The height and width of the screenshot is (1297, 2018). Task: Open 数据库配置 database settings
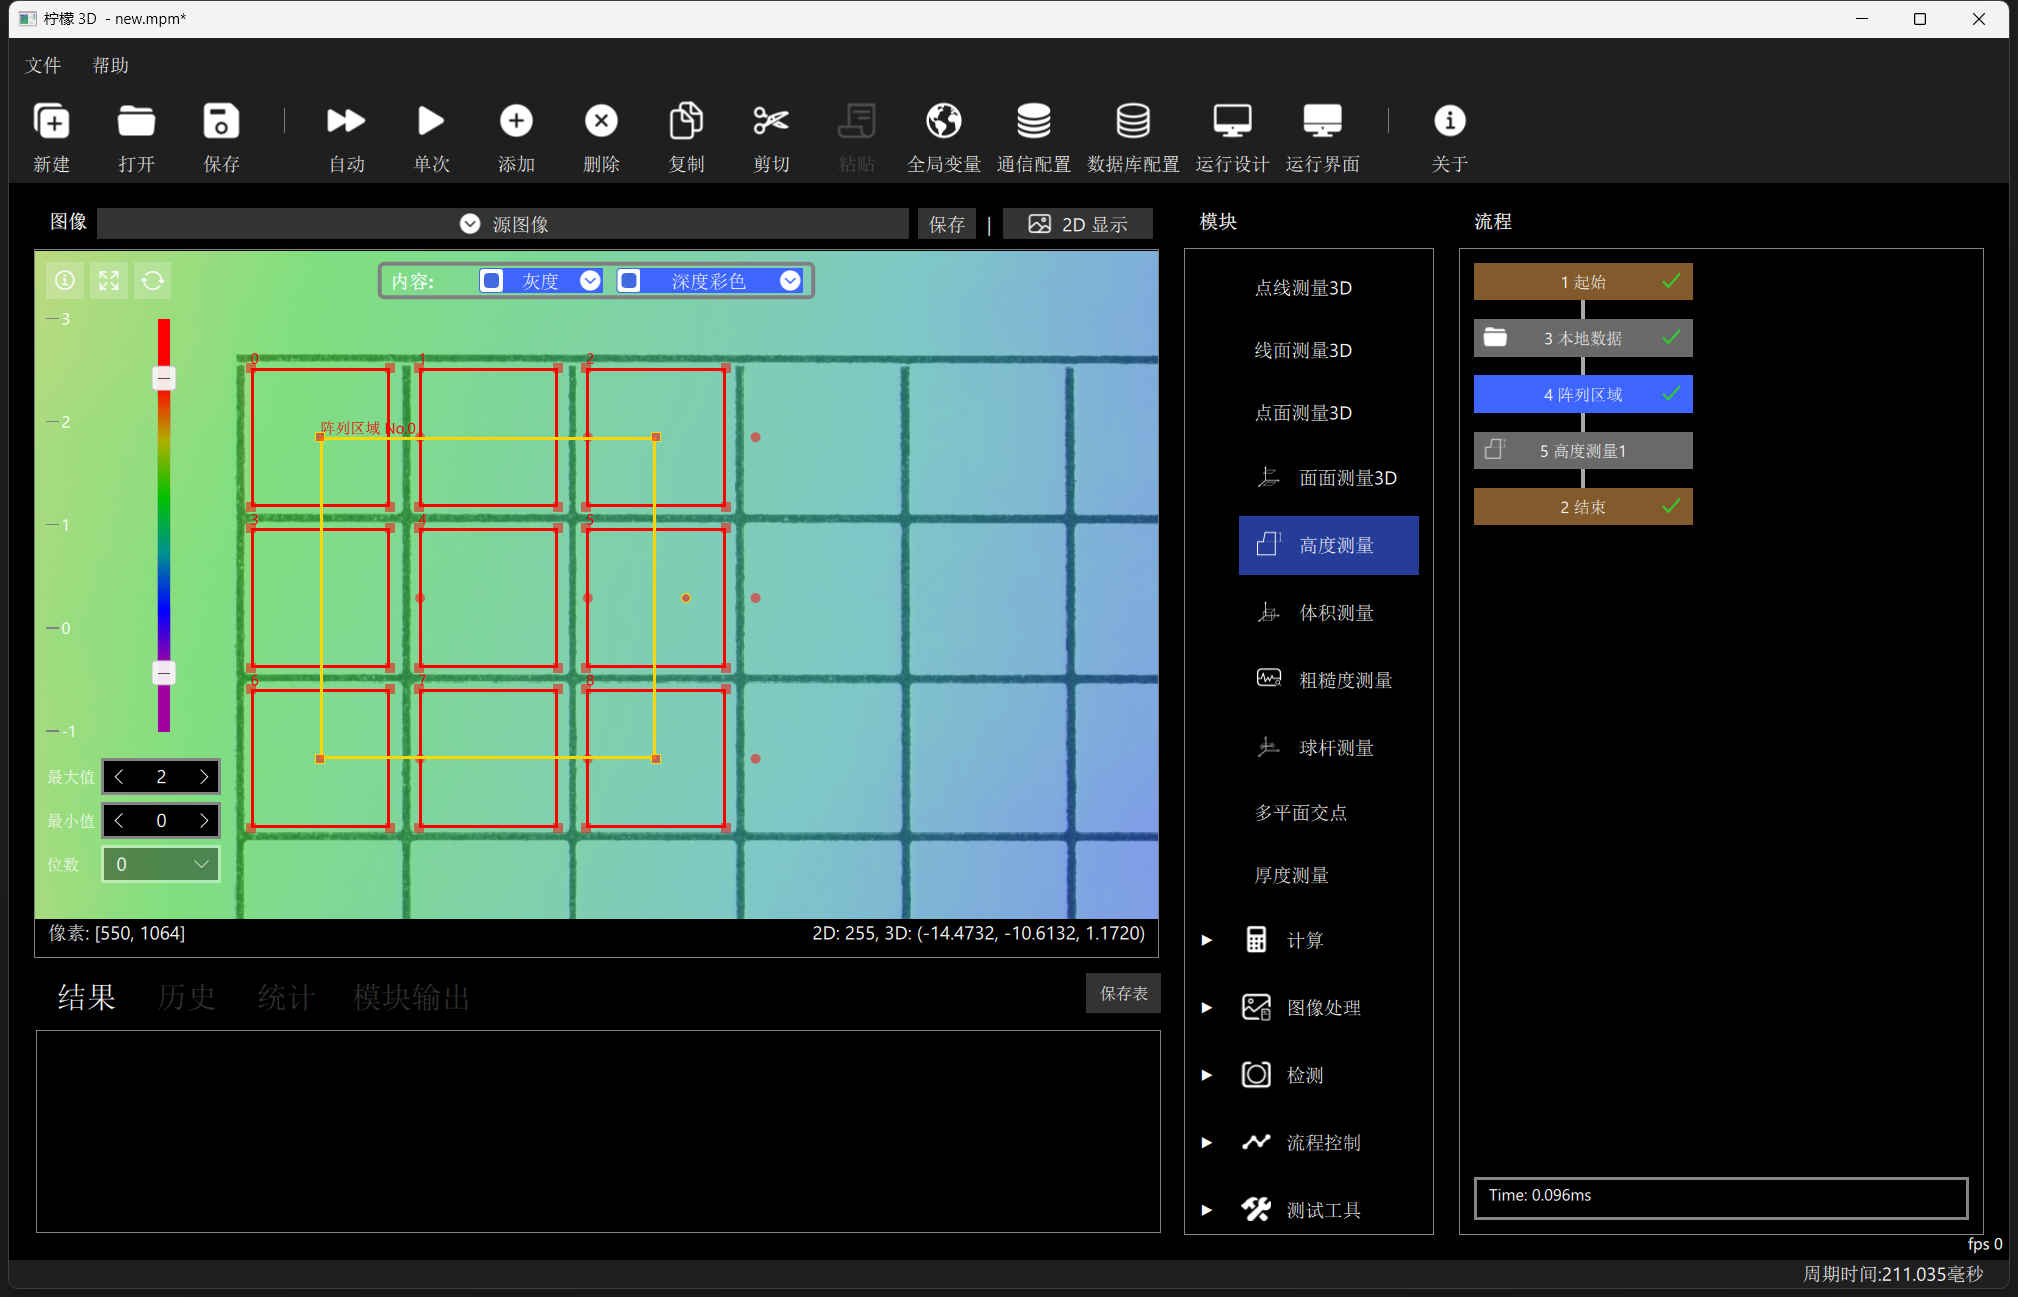pos(1133,121)
